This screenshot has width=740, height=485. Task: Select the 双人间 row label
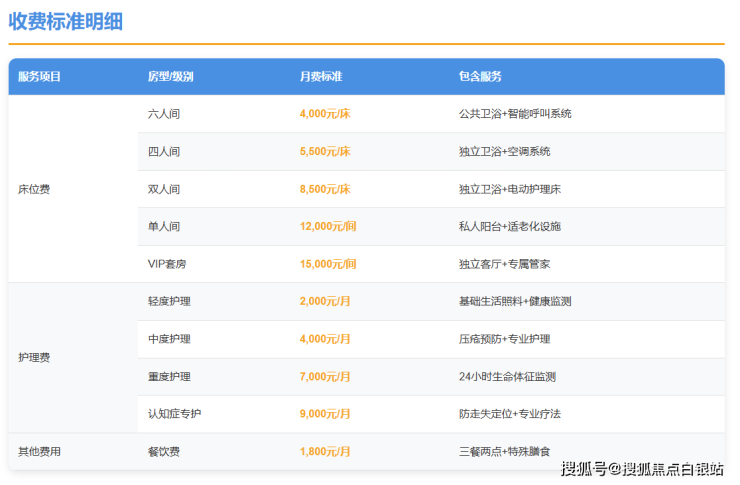click(164, 189)
